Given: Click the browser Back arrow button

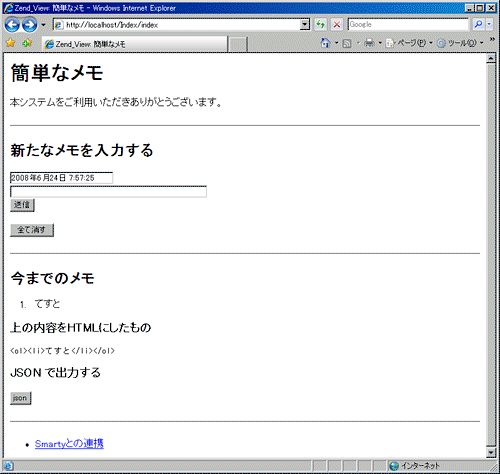Looking at the screenshot, I should [x=12, y=25].
